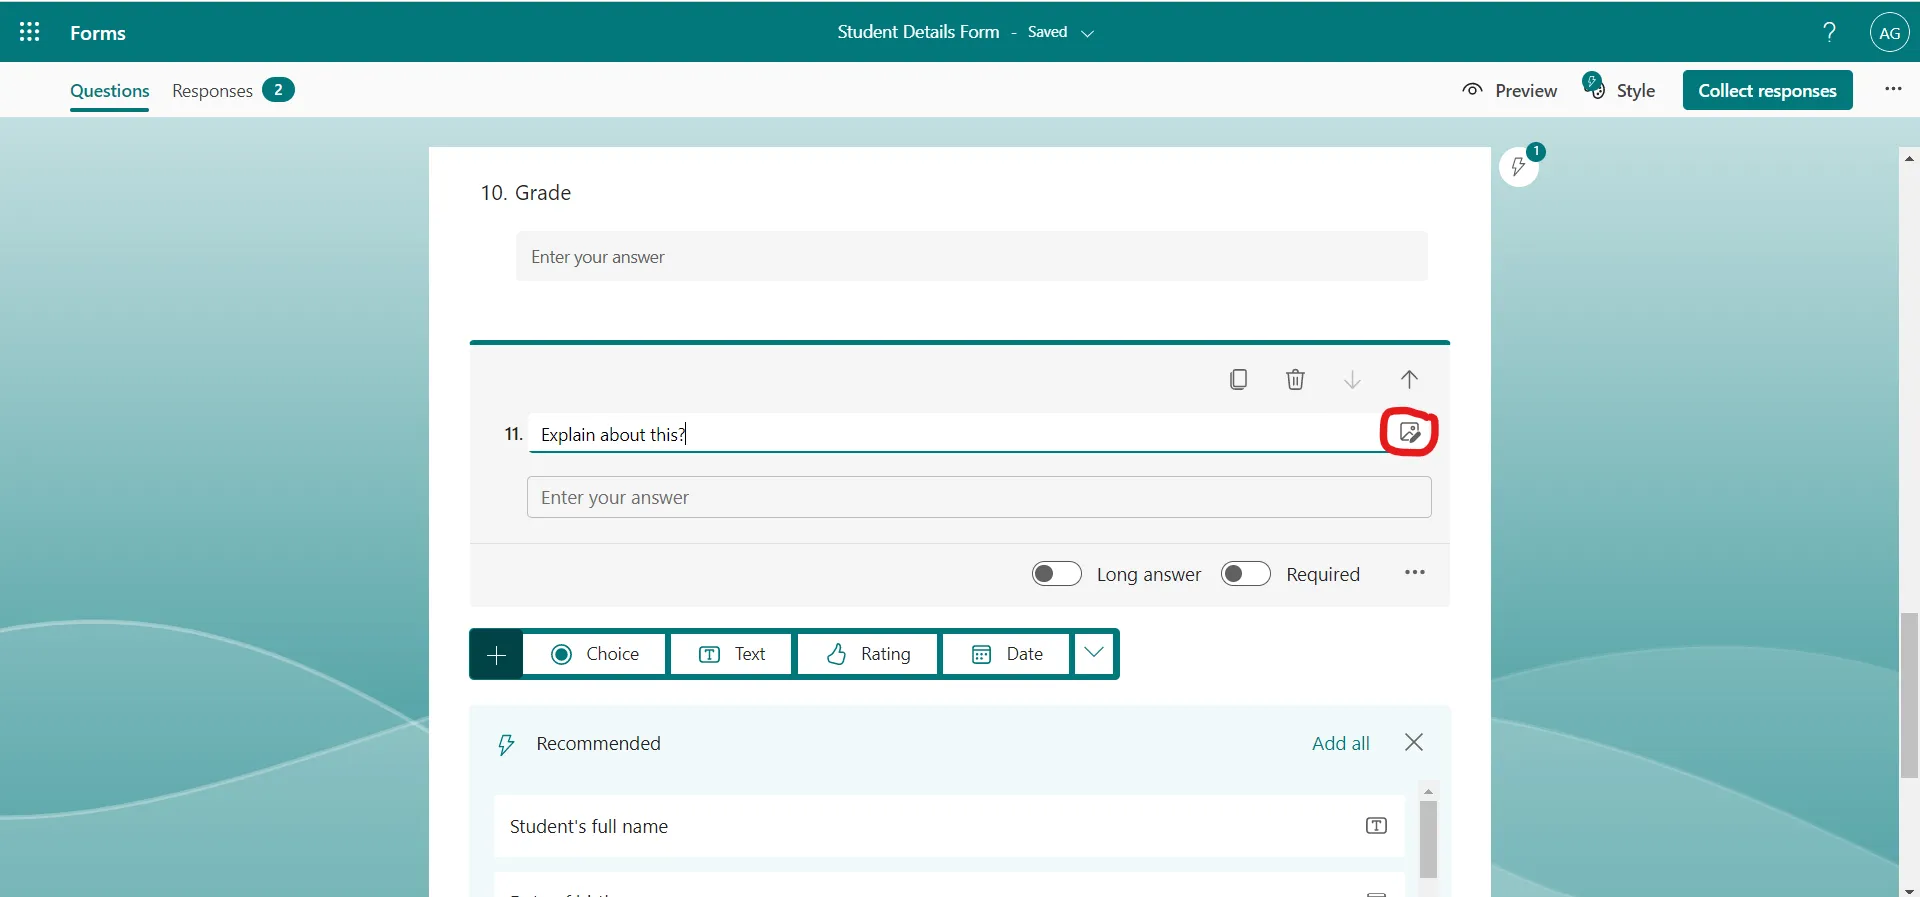Expand the form title Saved dropdown chevron
1920x897 pixels.
(1088, 33)
